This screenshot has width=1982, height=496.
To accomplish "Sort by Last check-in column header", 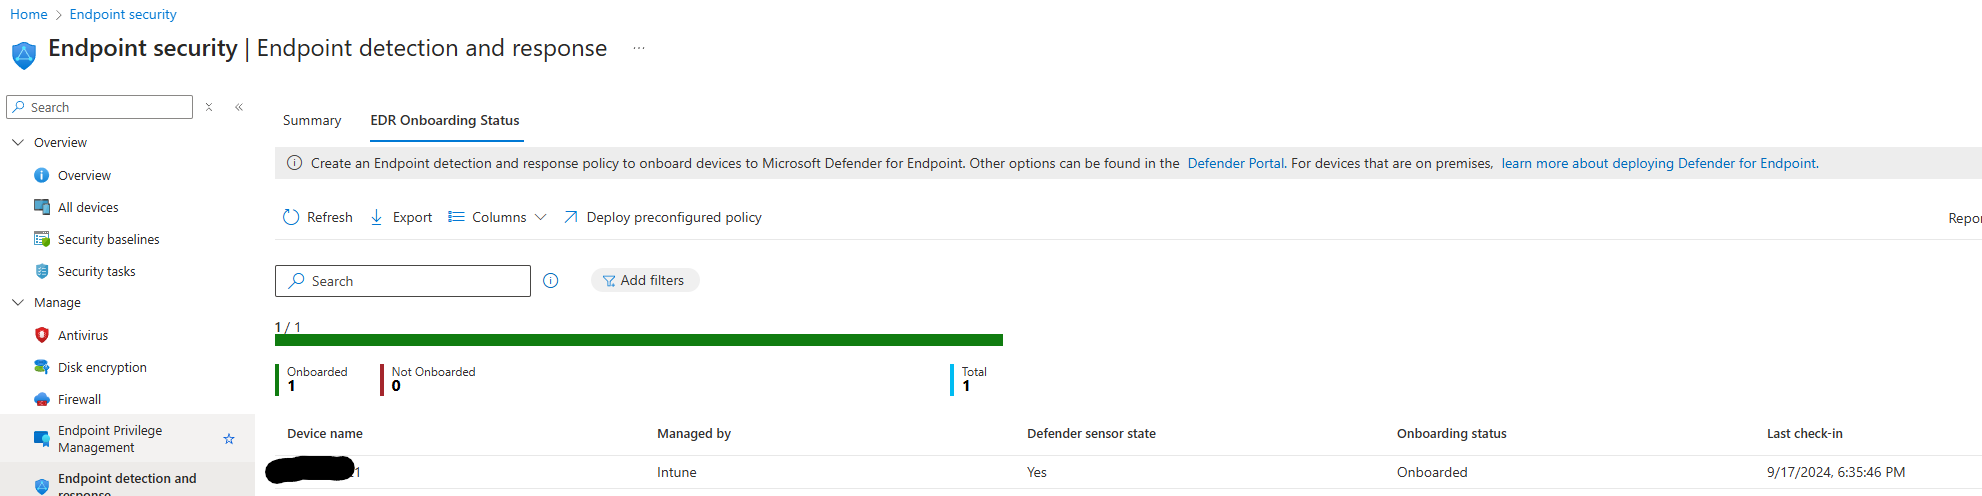I will click(x=1805, y=433).
